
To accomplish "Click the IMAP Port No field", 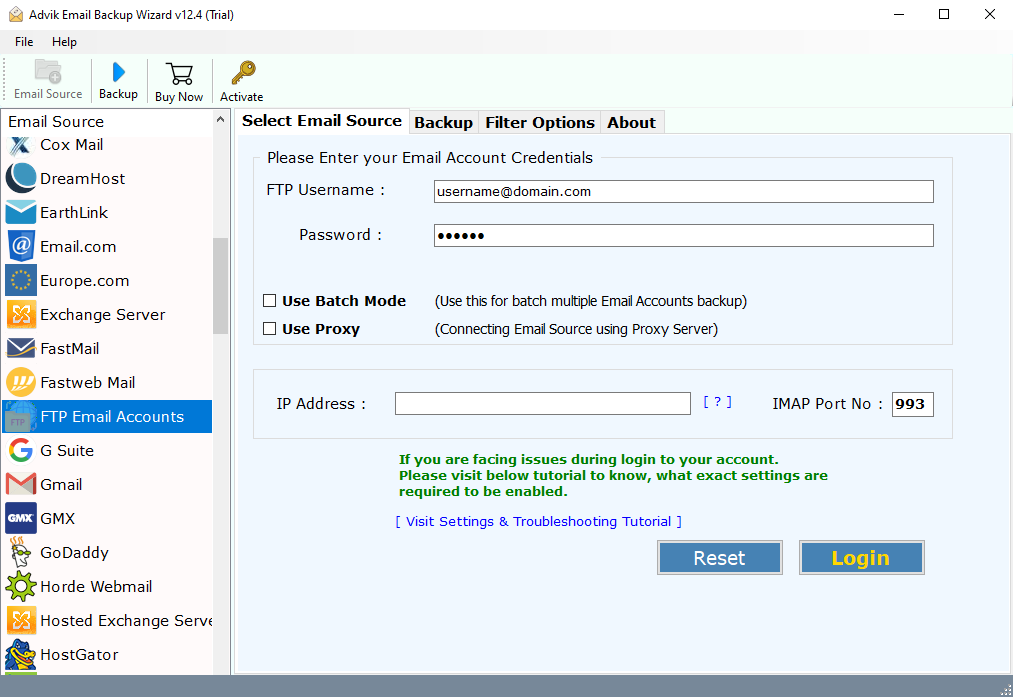I will pyautogui.click(x=912, y=404).
